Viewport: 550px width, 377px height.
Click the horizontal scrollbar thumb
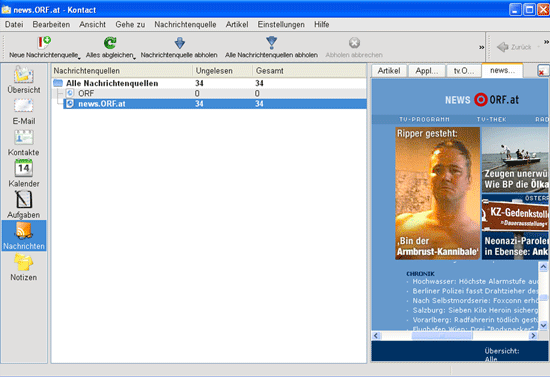(x=442, y=336)
